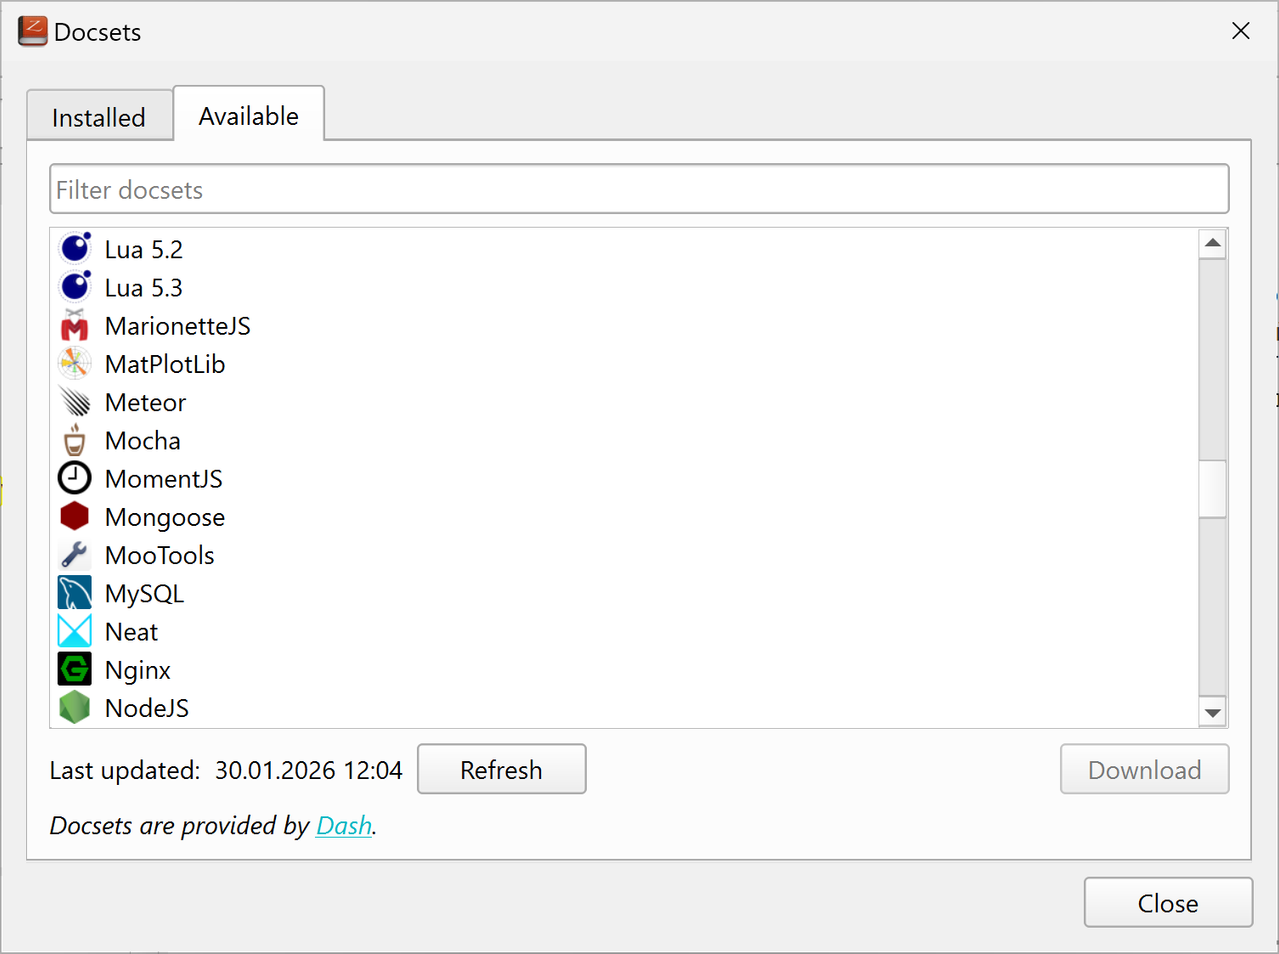Select the MatPlotLib entry
1279x954 pixels.
[x=624, y=363]
